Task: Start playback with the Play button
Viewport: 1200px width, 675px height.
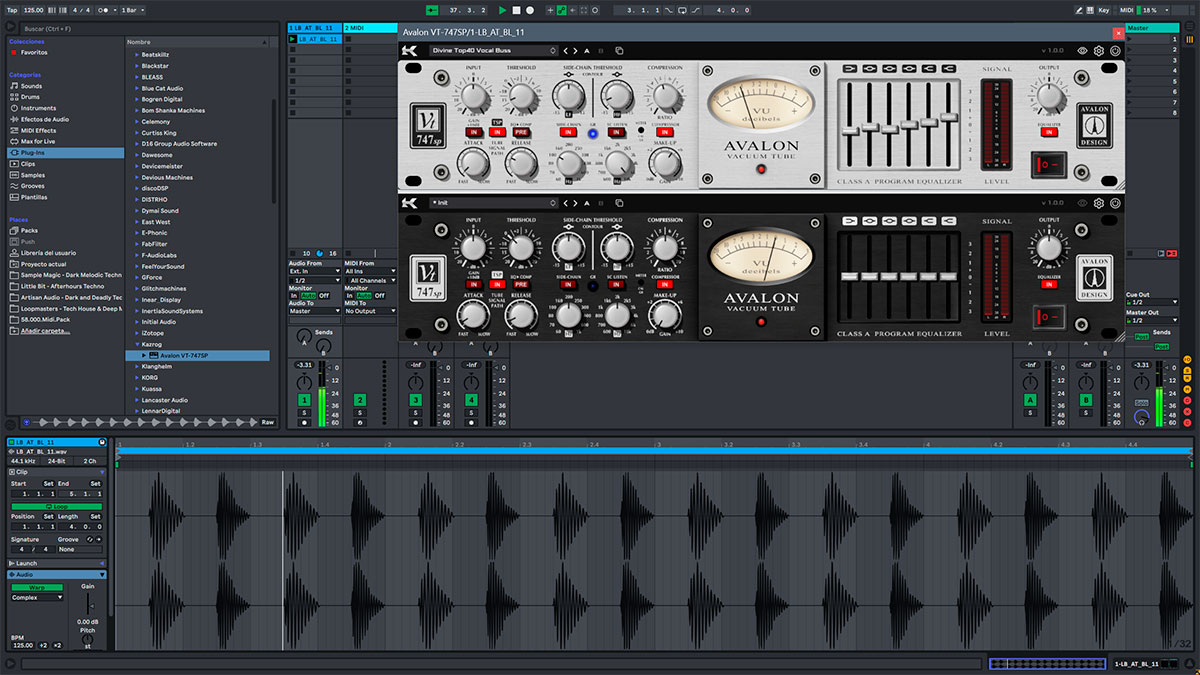Action: click(x=503, y=10)
